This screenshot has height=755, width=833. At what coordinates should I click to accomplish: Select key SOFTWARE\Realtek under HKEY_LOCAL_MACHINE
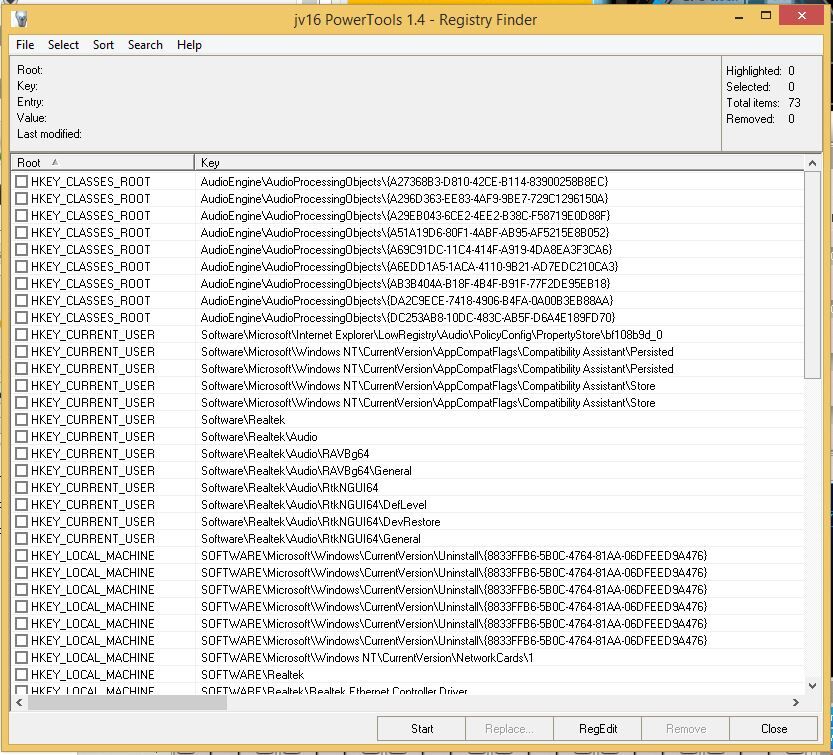pos(252,675)
